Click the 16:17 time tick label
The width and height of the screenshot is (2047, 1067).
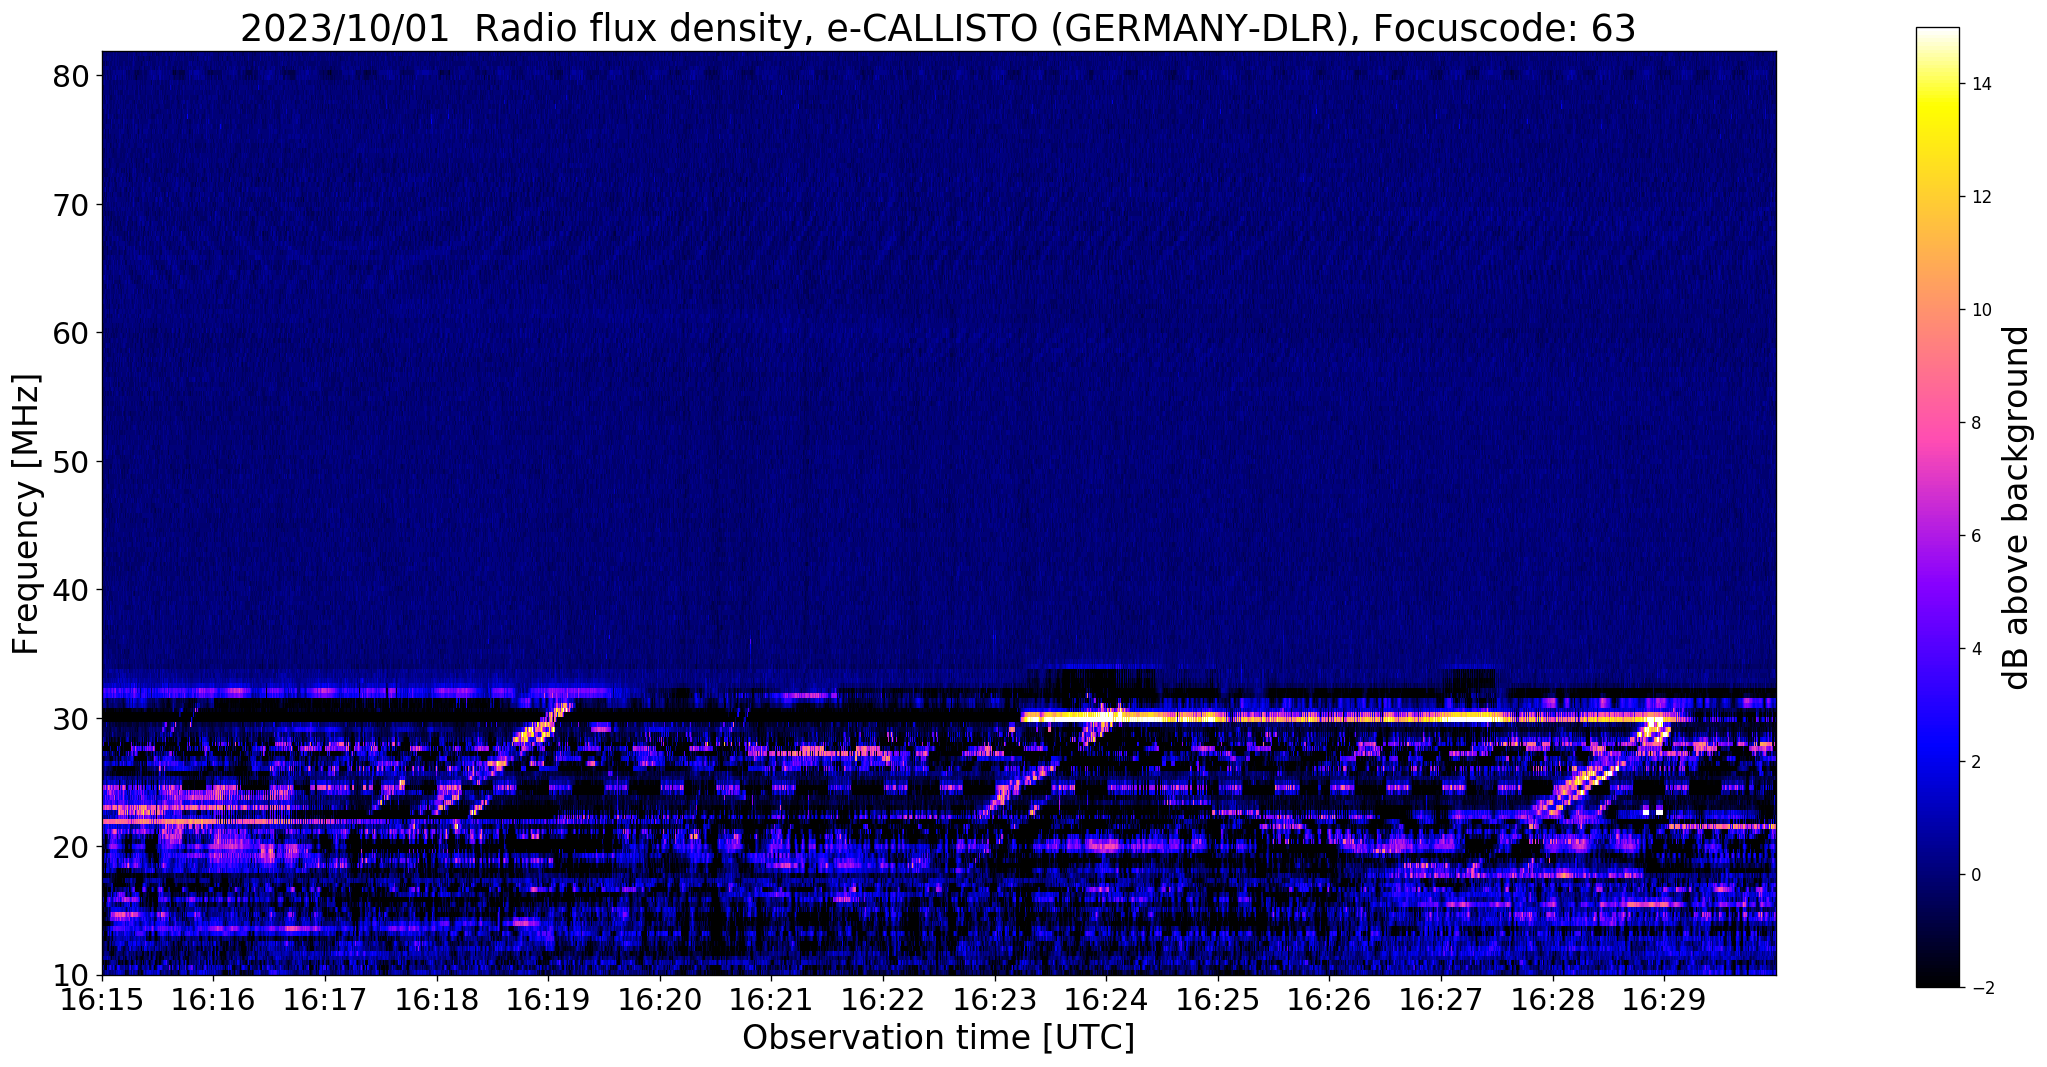[325, 1000]
